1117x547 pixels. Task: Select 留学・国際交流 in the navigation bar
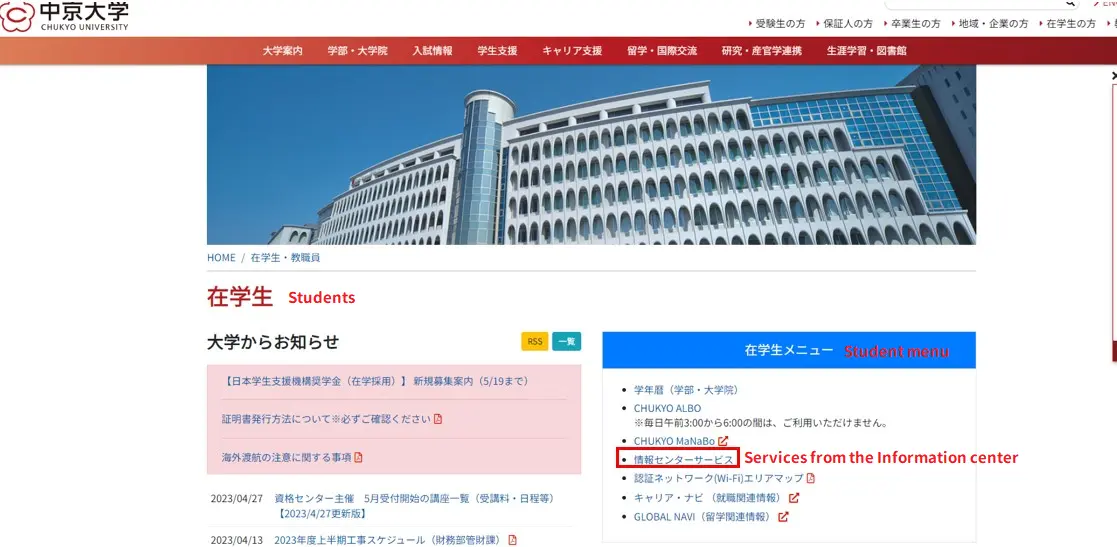[662, 51]
